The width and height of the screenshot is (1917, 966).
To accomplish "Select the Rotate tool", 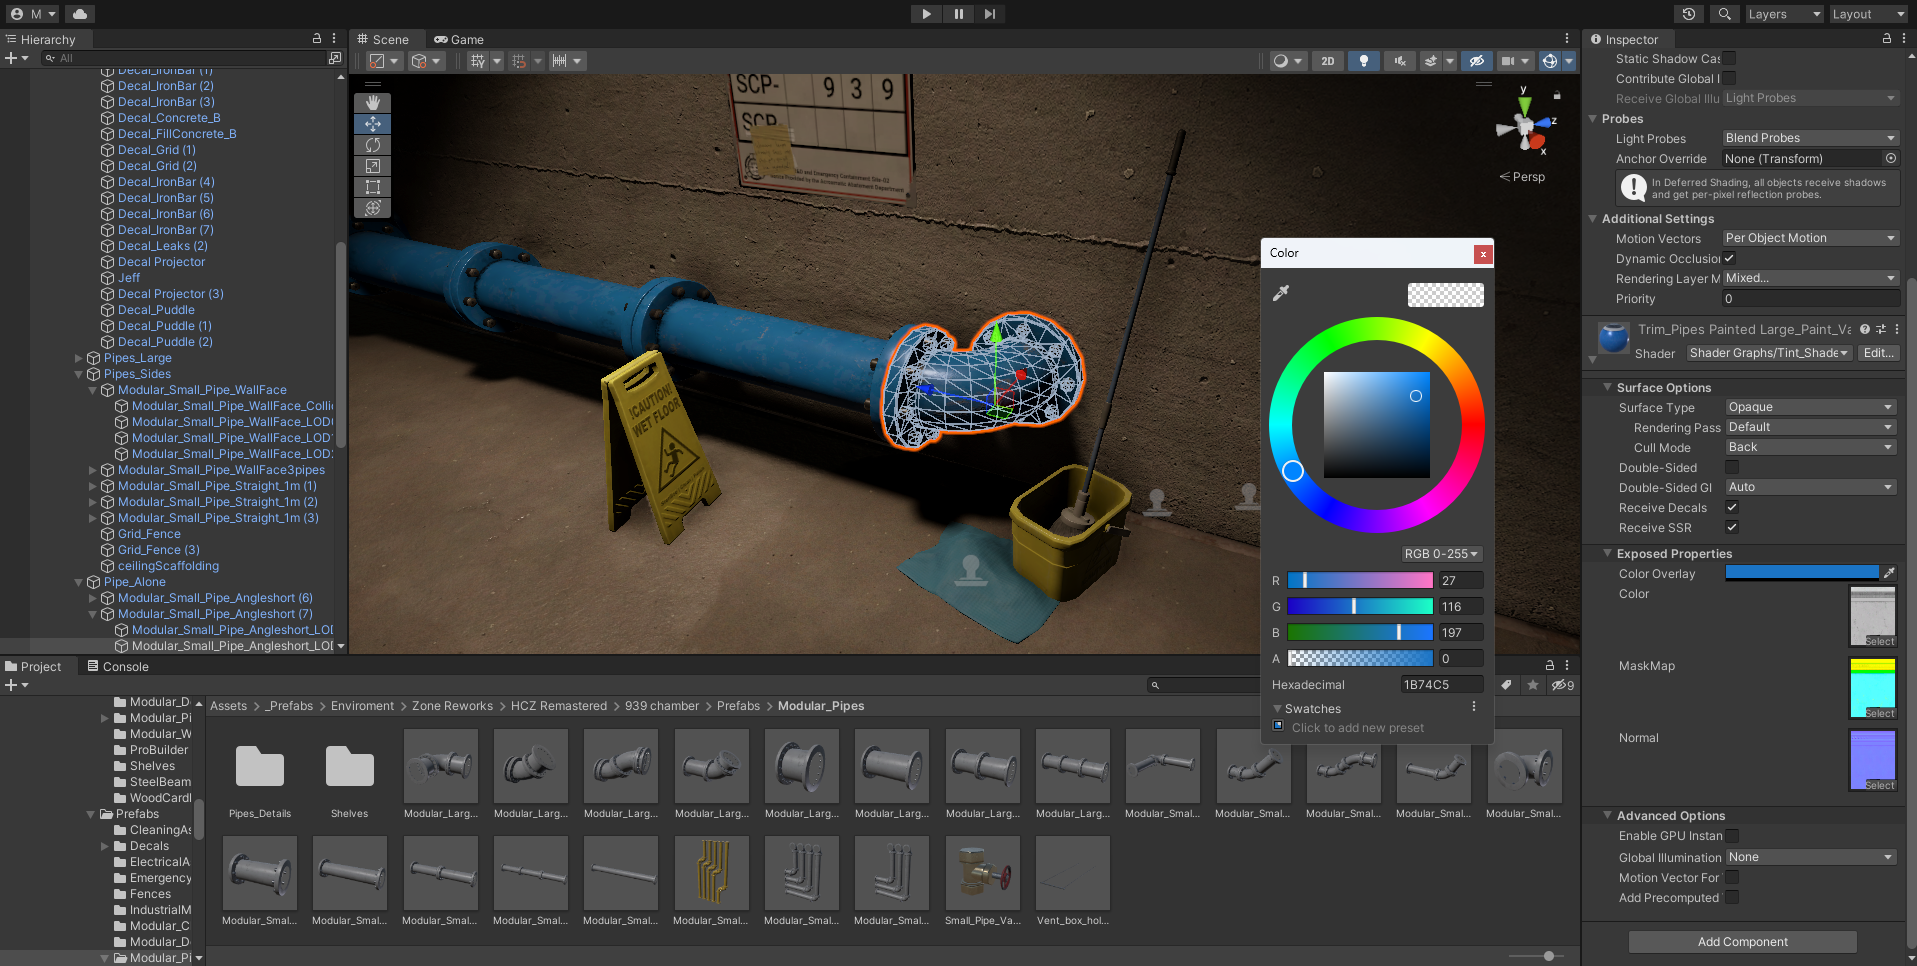I will 372,145.
